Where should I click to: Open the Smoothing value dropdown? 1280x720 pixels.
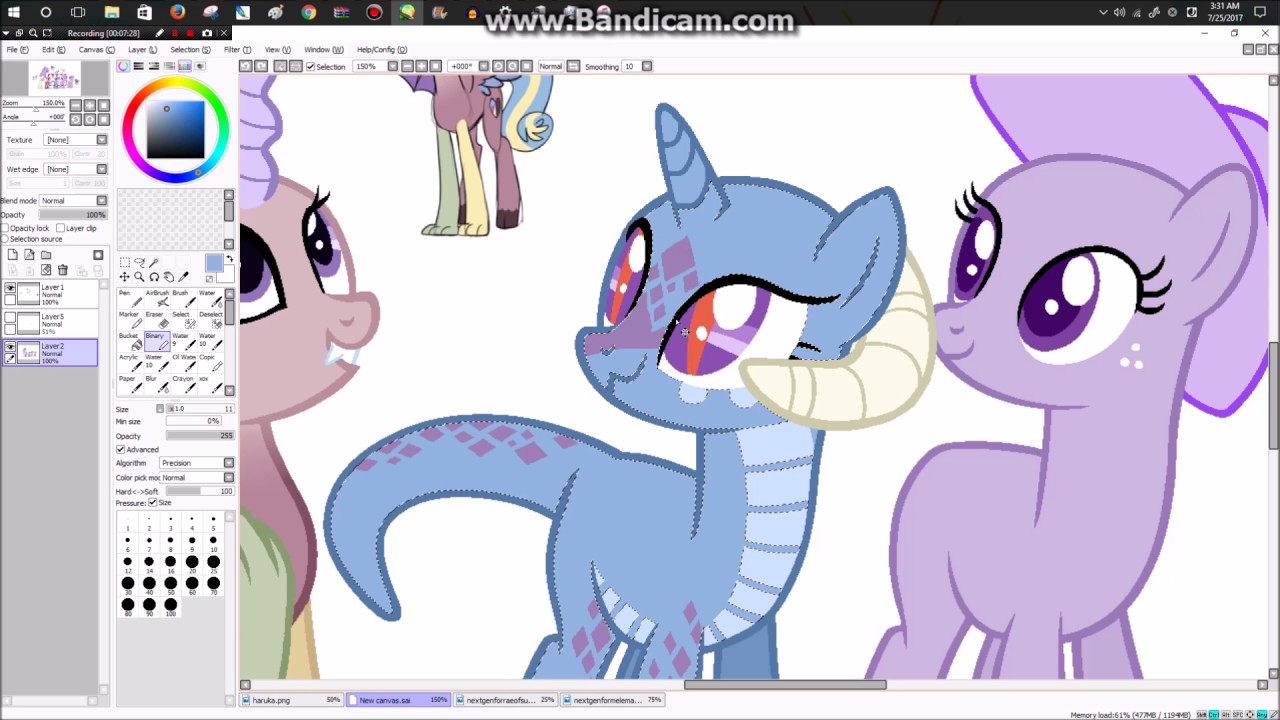coord(647,66)
